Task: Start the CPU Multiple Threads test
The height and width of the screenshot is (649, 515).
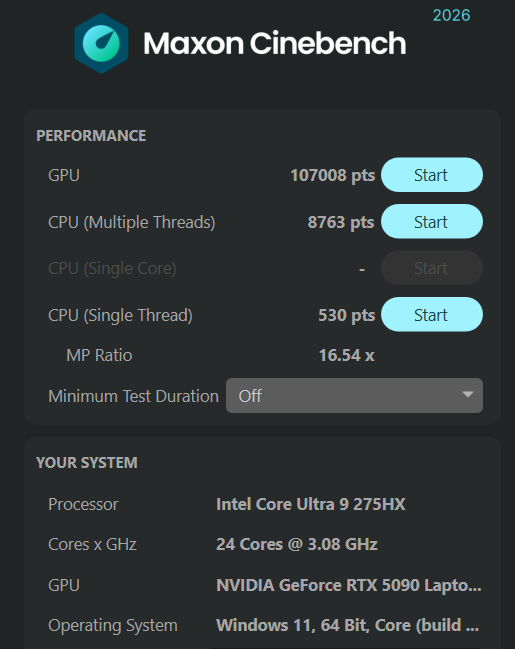Action: (432, 221)
